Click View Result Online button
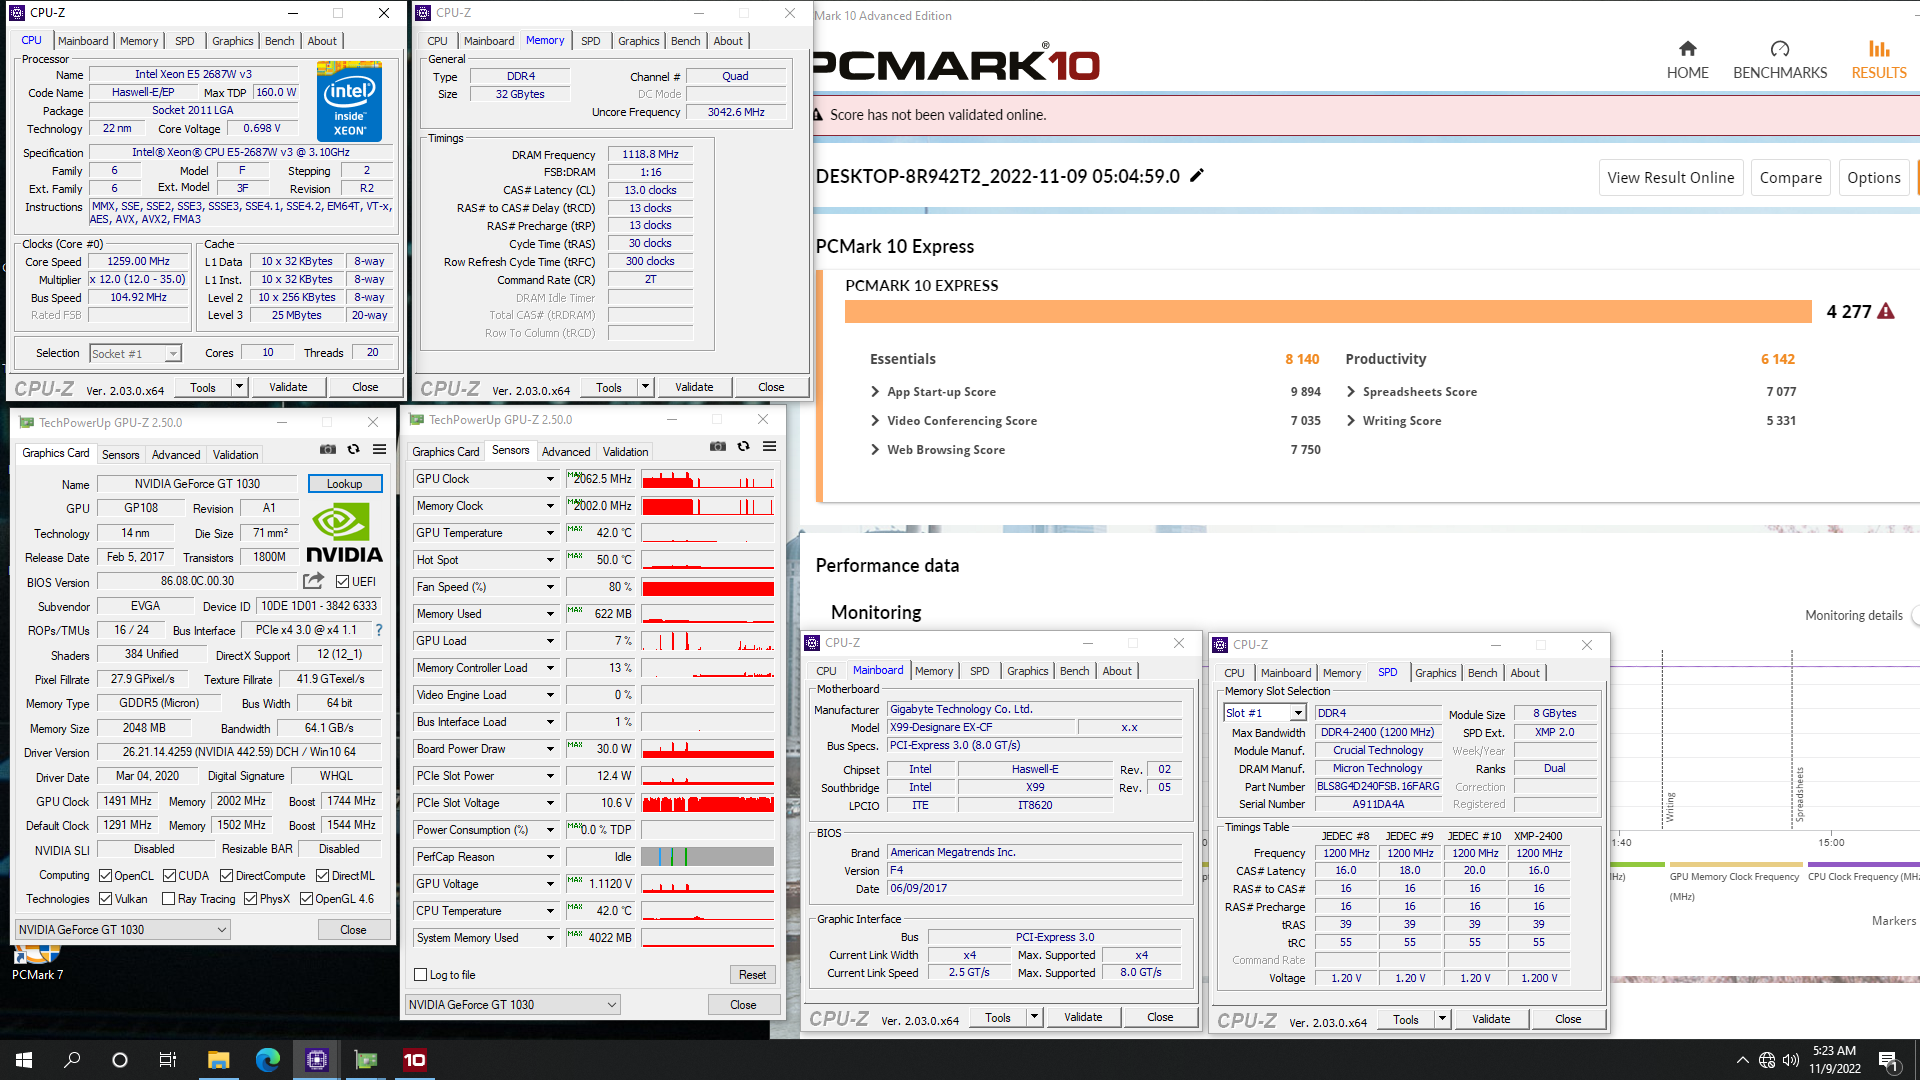The image size is (1920, 1080). (x=1670, y=177)
